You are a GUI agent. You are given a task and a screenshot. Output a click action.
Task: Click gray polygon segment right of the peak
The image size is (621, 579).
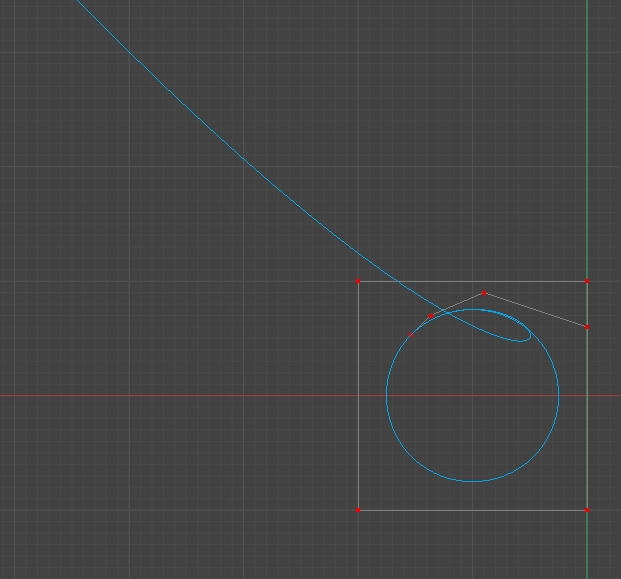[x=535, y=310]
